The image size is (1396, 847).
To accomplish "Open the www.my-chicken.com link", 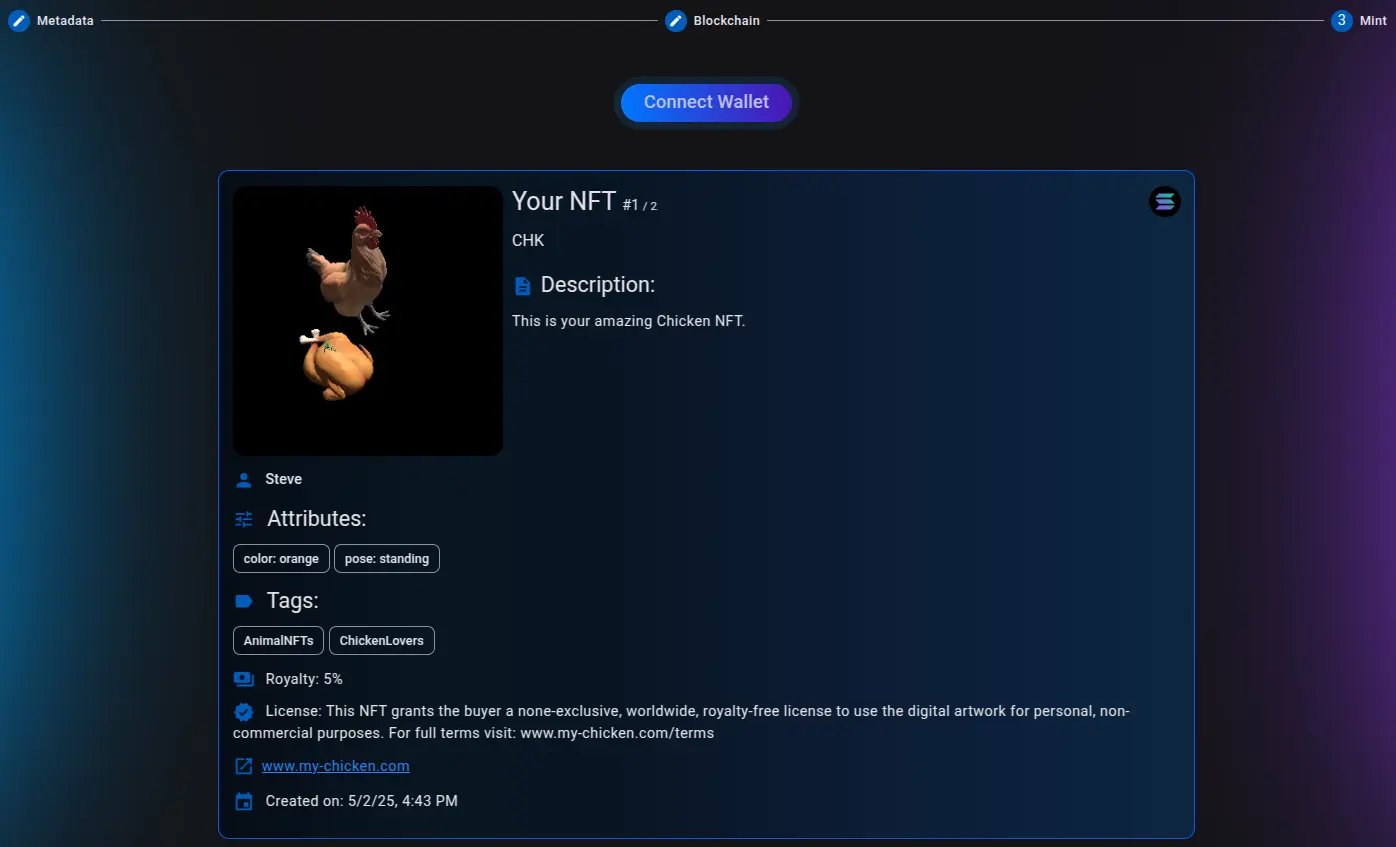I will [x=335, y=765].
